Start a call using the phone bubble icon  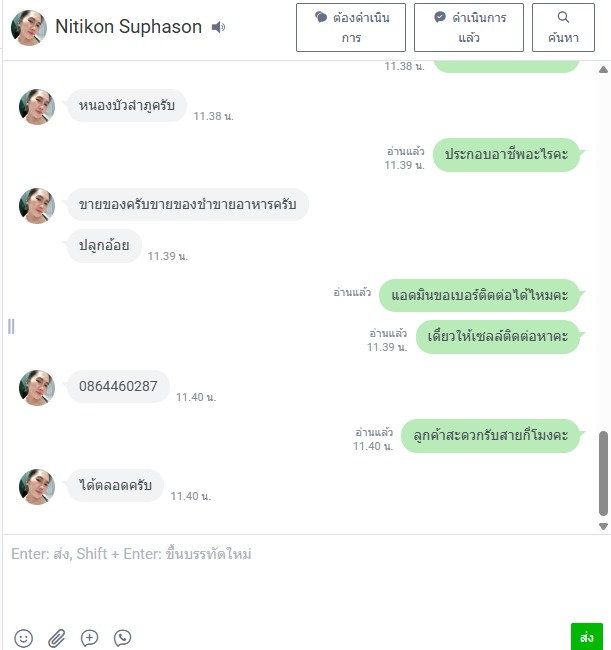pos(122,638)
